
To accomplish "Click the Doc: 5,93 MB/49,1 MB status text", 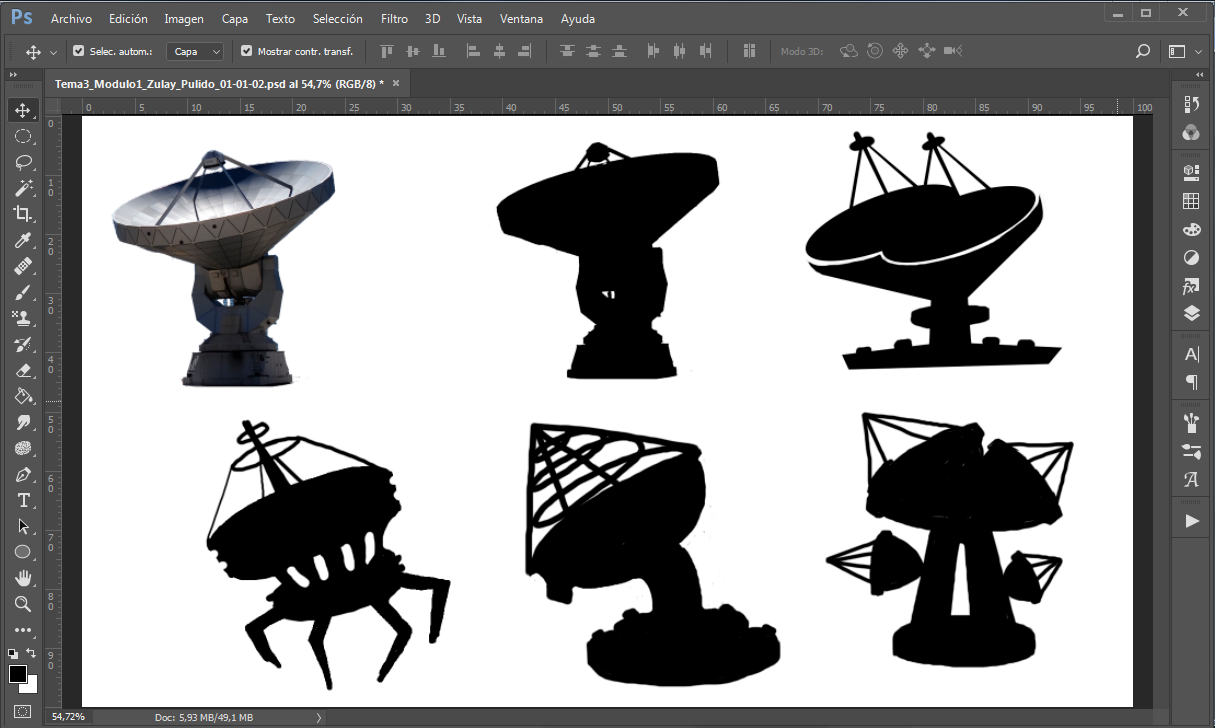I will pyautogui.click(x=205, y=717).
